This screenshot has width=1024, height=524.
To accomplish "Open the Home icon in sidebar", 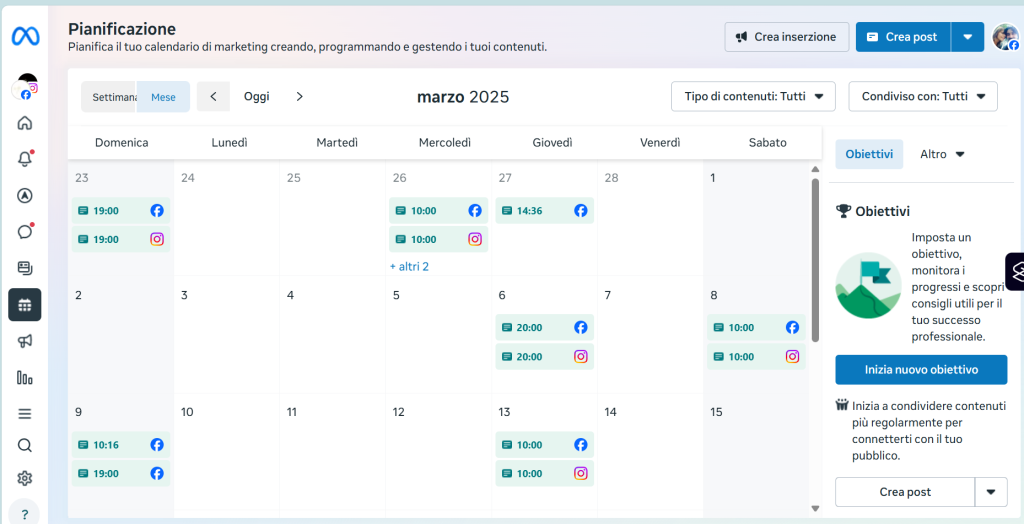I will (x=25, y=123).
